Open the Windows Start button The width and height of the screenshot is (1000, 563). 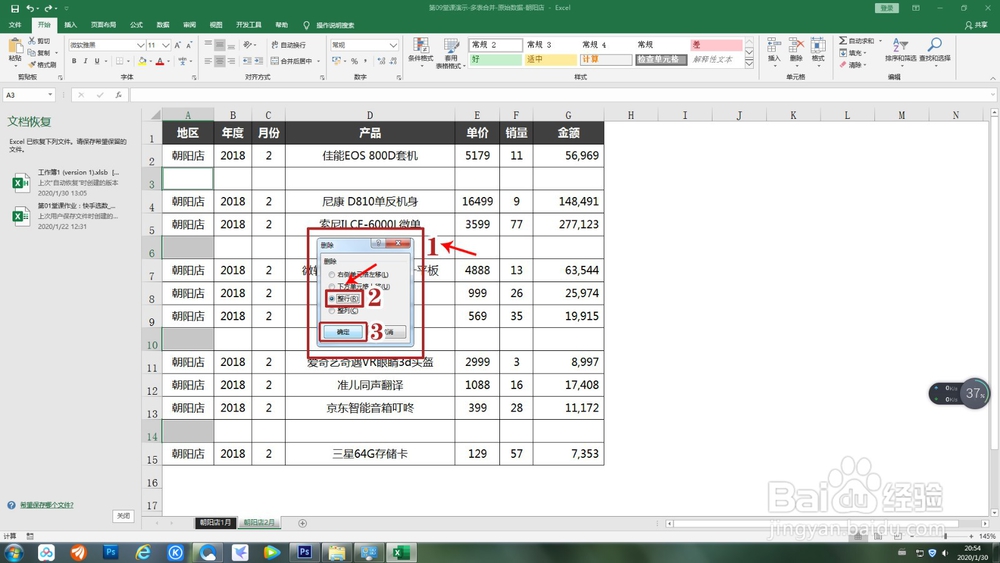coord(14,552)
